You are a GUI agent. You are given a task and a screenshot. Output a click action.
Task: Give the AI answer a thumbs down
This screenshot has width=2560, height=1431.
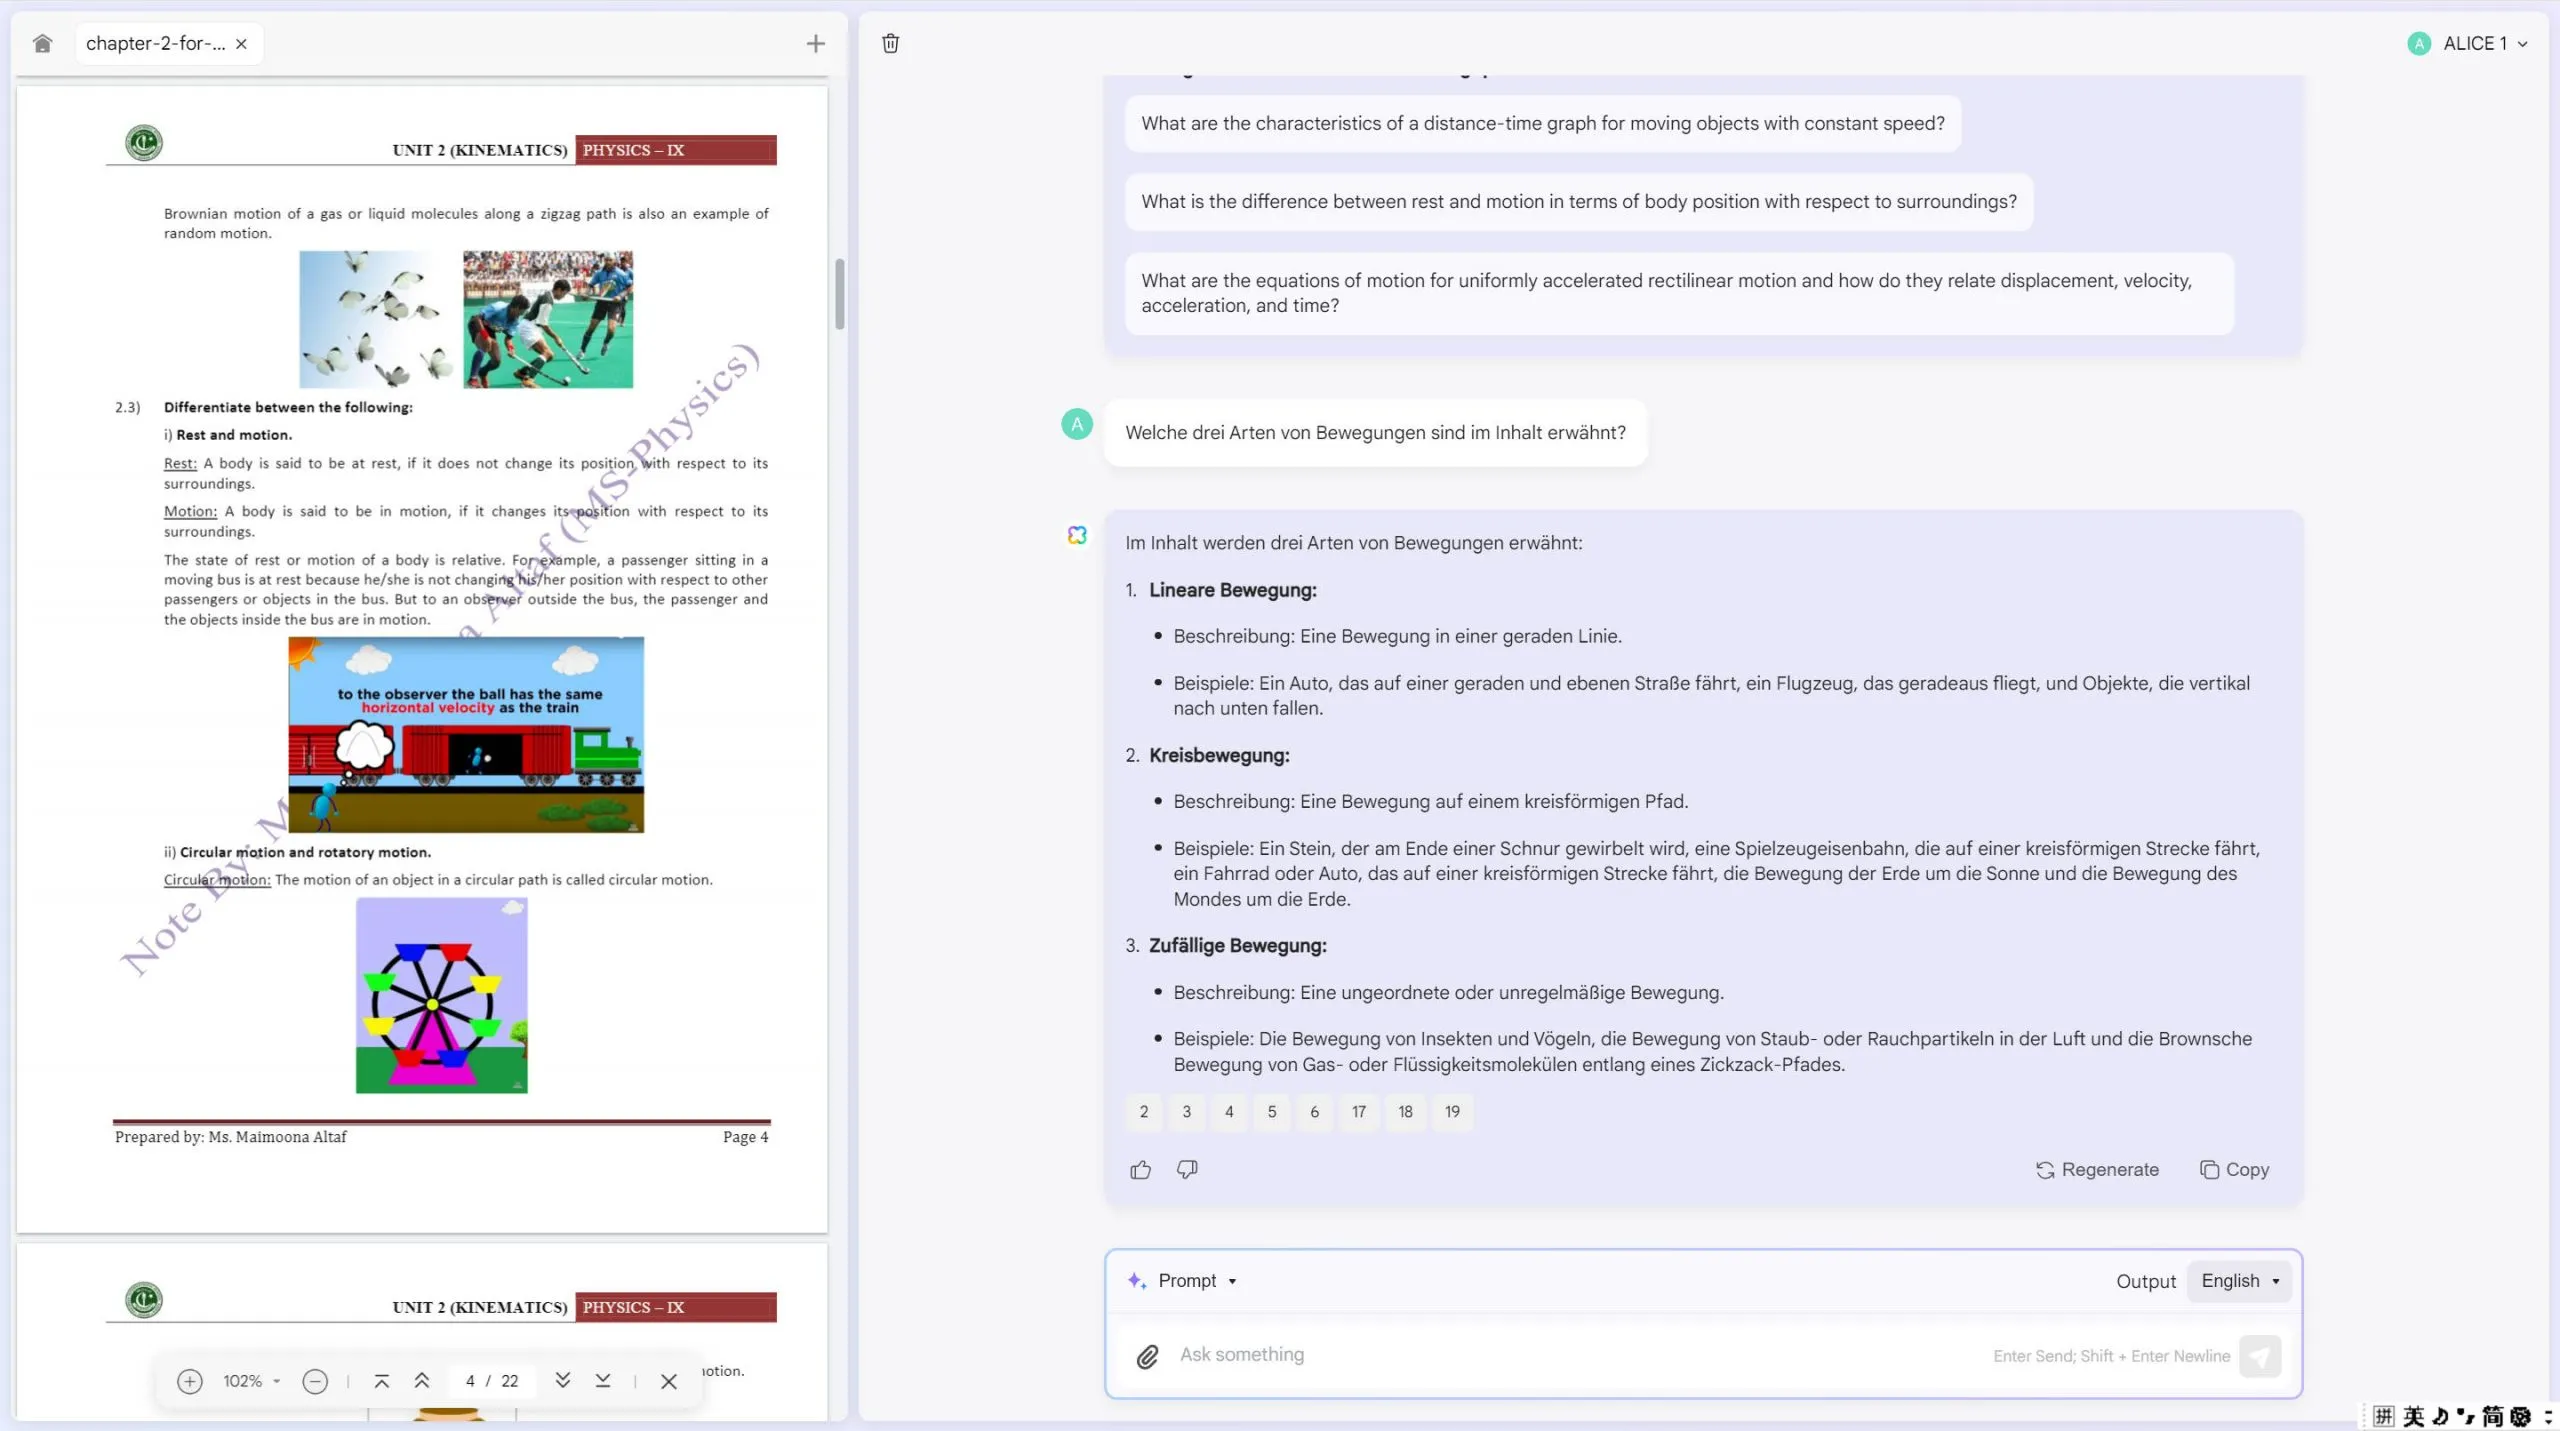[x=1186, y=1169]
